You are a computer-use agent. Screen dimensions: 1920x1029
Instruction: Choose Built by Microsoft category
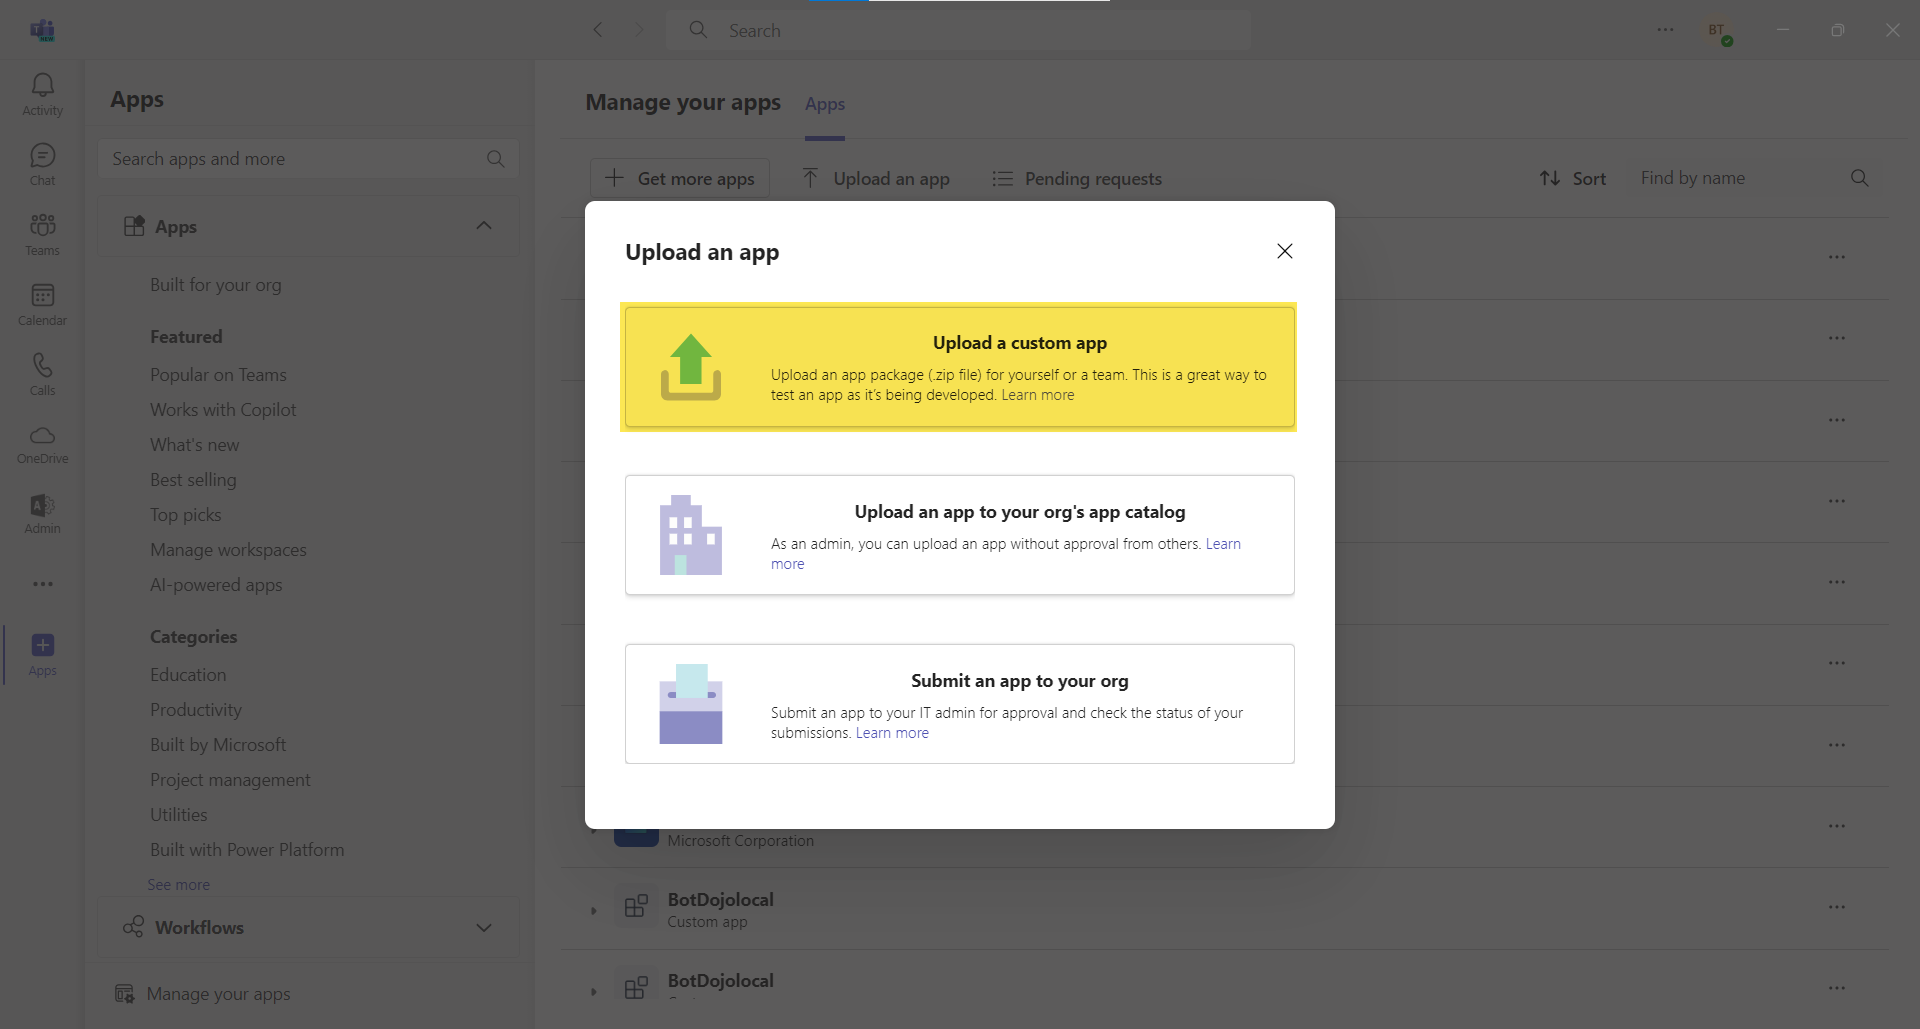[218, 745]
